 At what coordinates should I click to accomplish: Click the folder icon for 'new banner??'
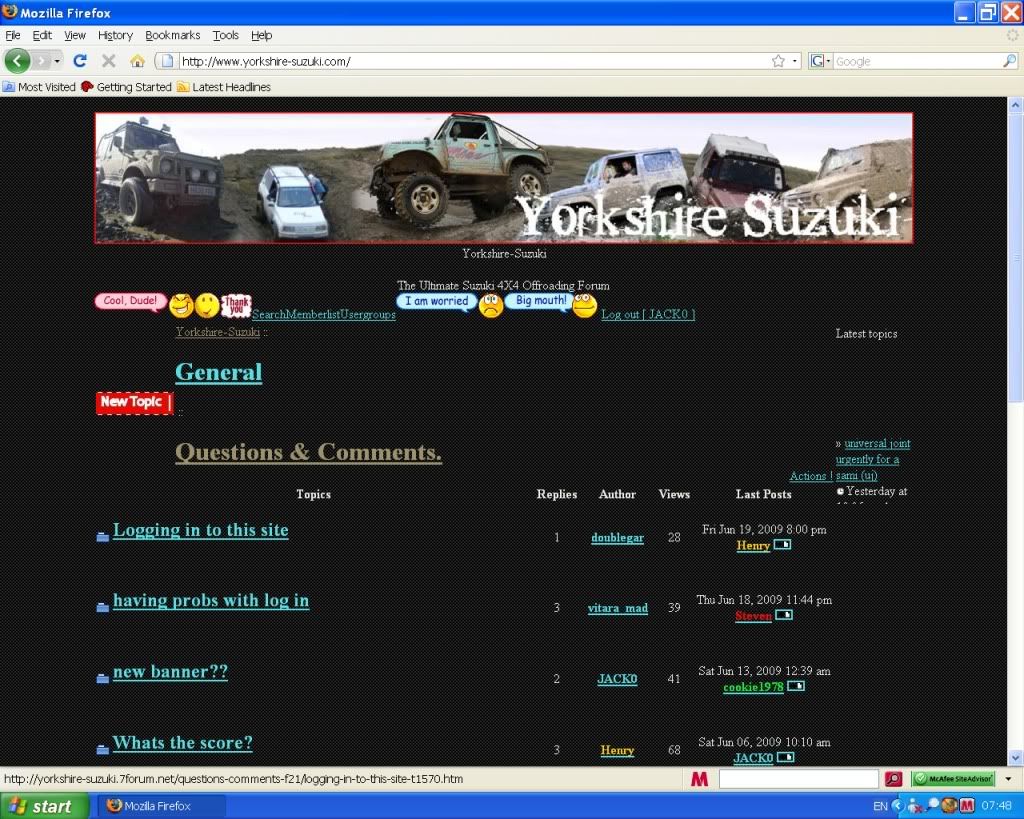point(103,679)
